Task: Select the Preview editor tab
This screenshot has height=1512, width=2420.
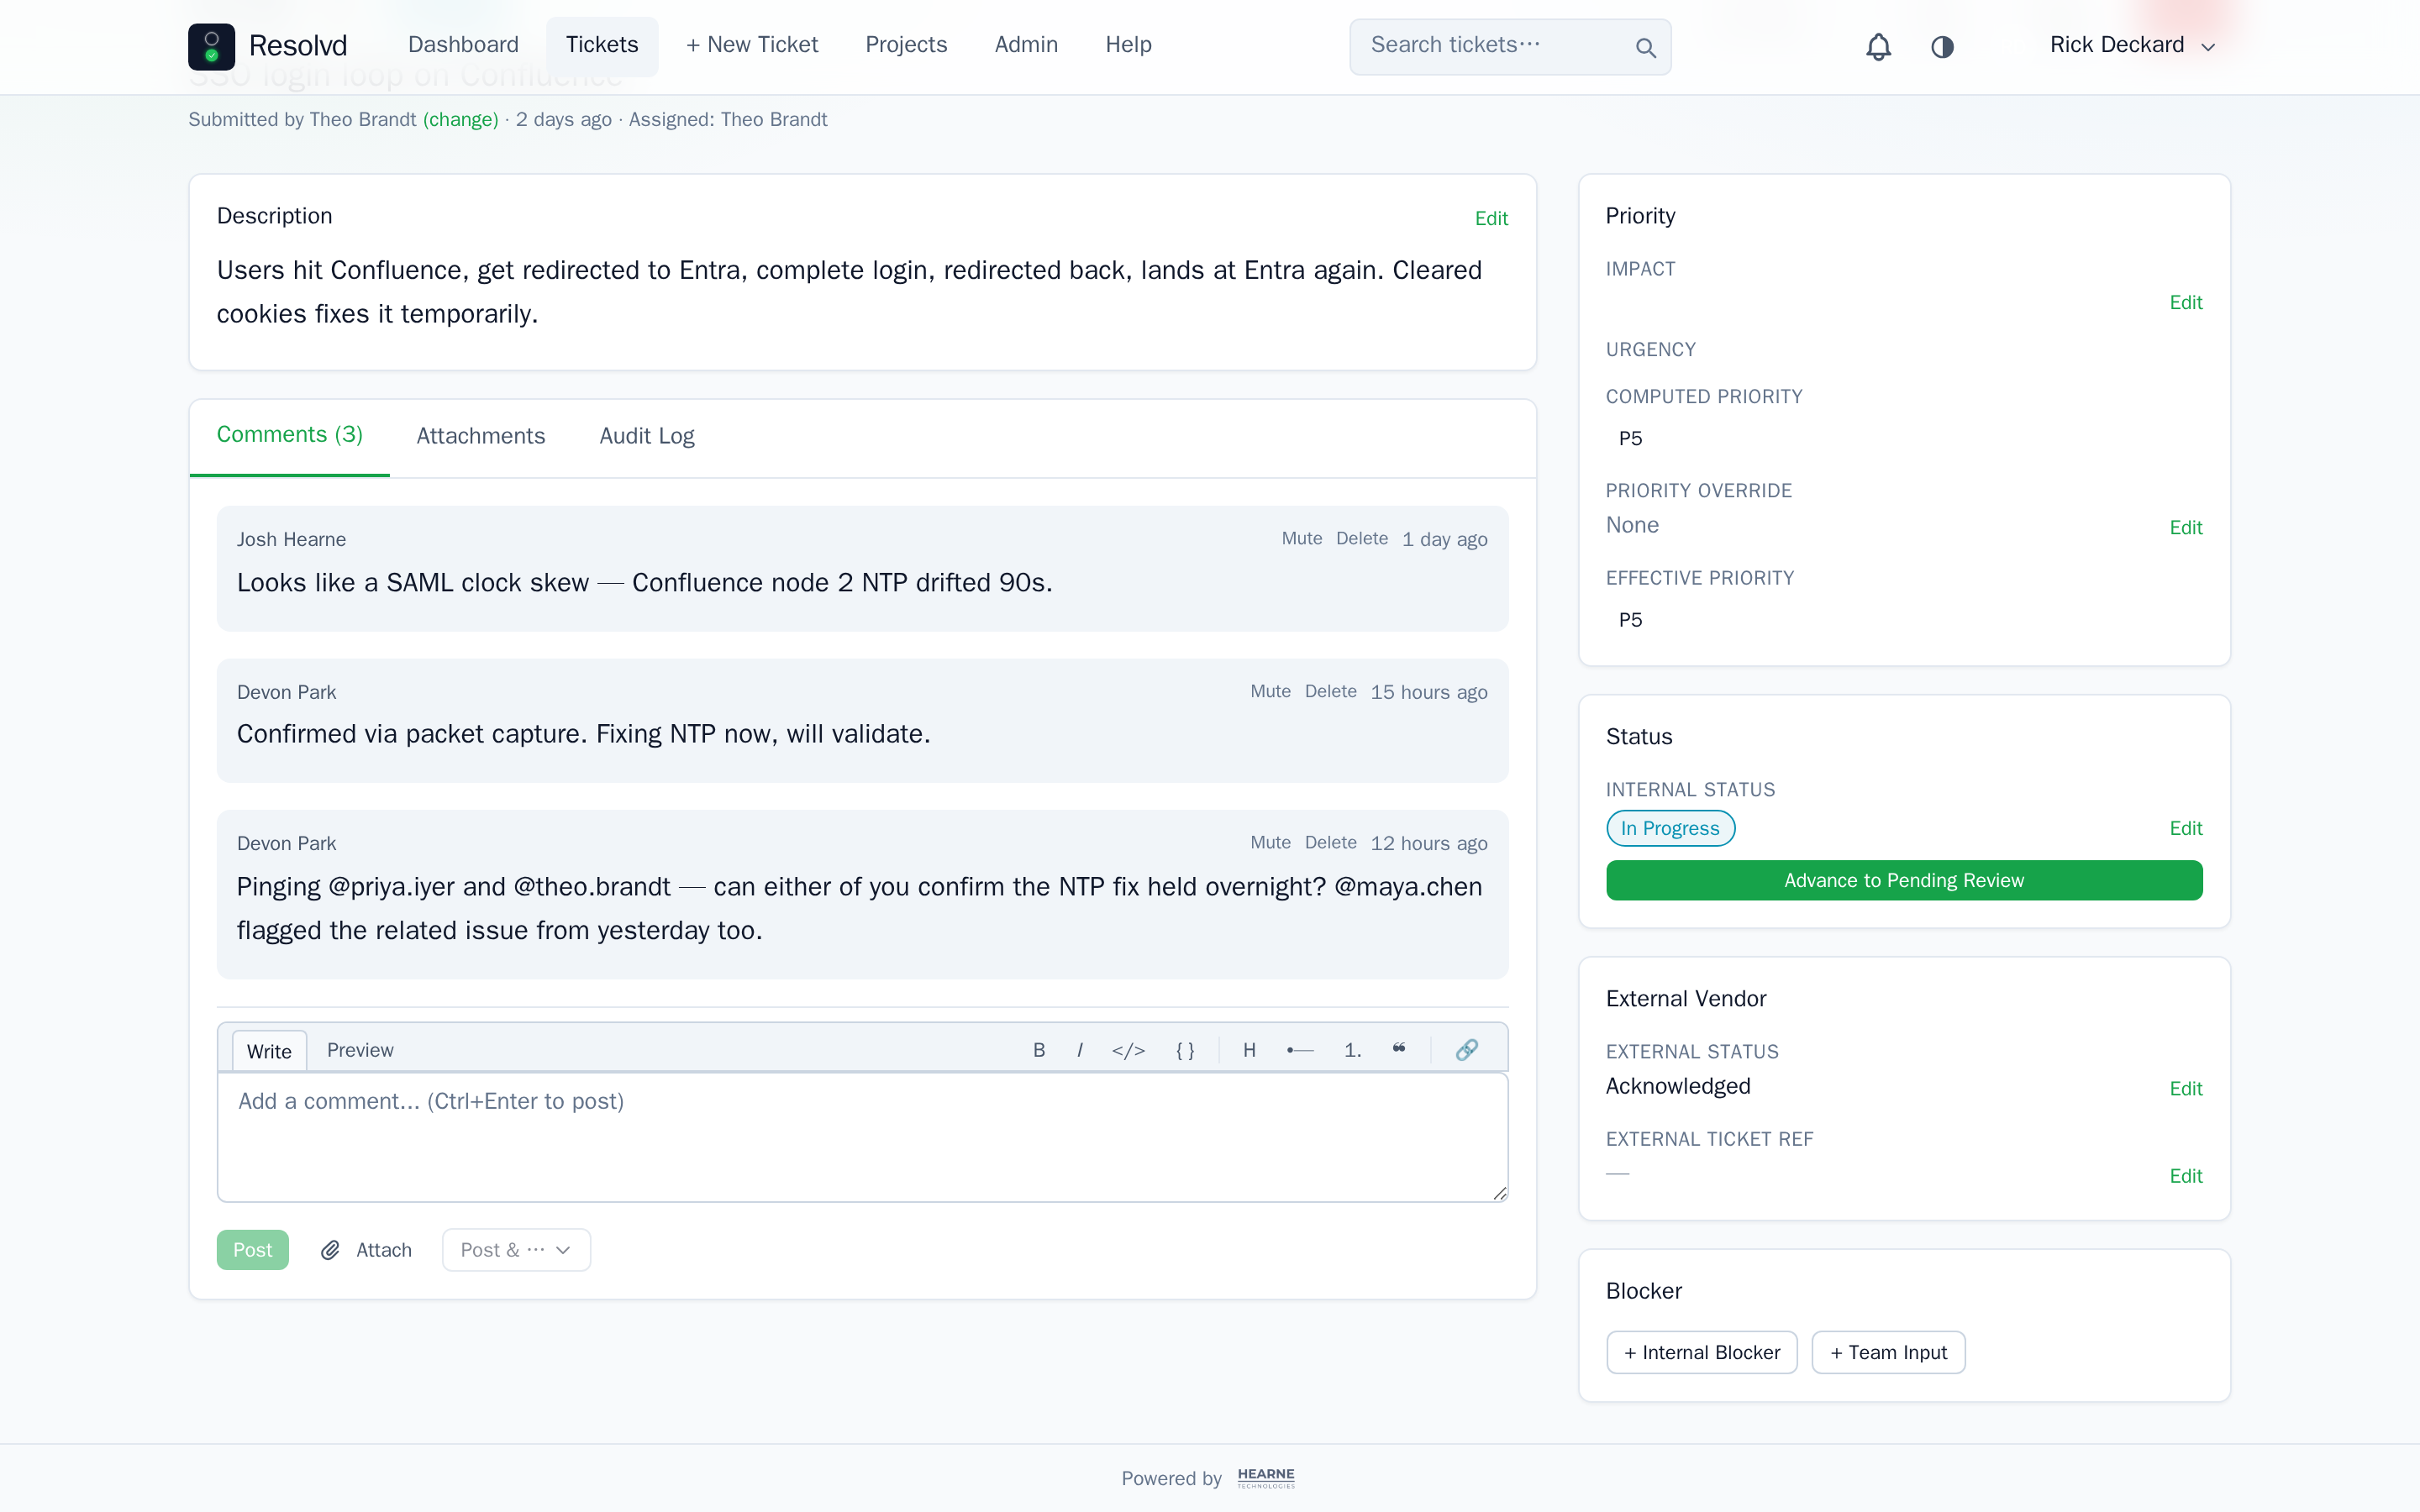Action: [x=360, y=1050]
